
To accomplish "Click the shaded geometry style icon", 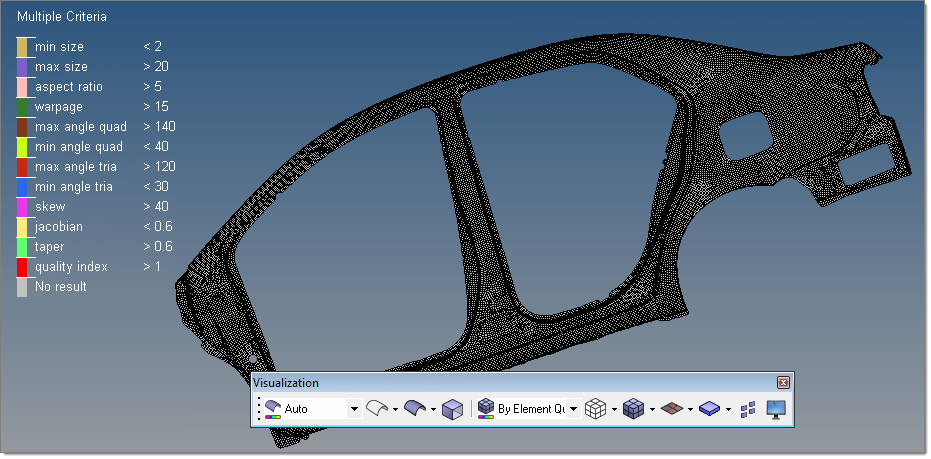I will pyautogui.click(x=415, y=409).
